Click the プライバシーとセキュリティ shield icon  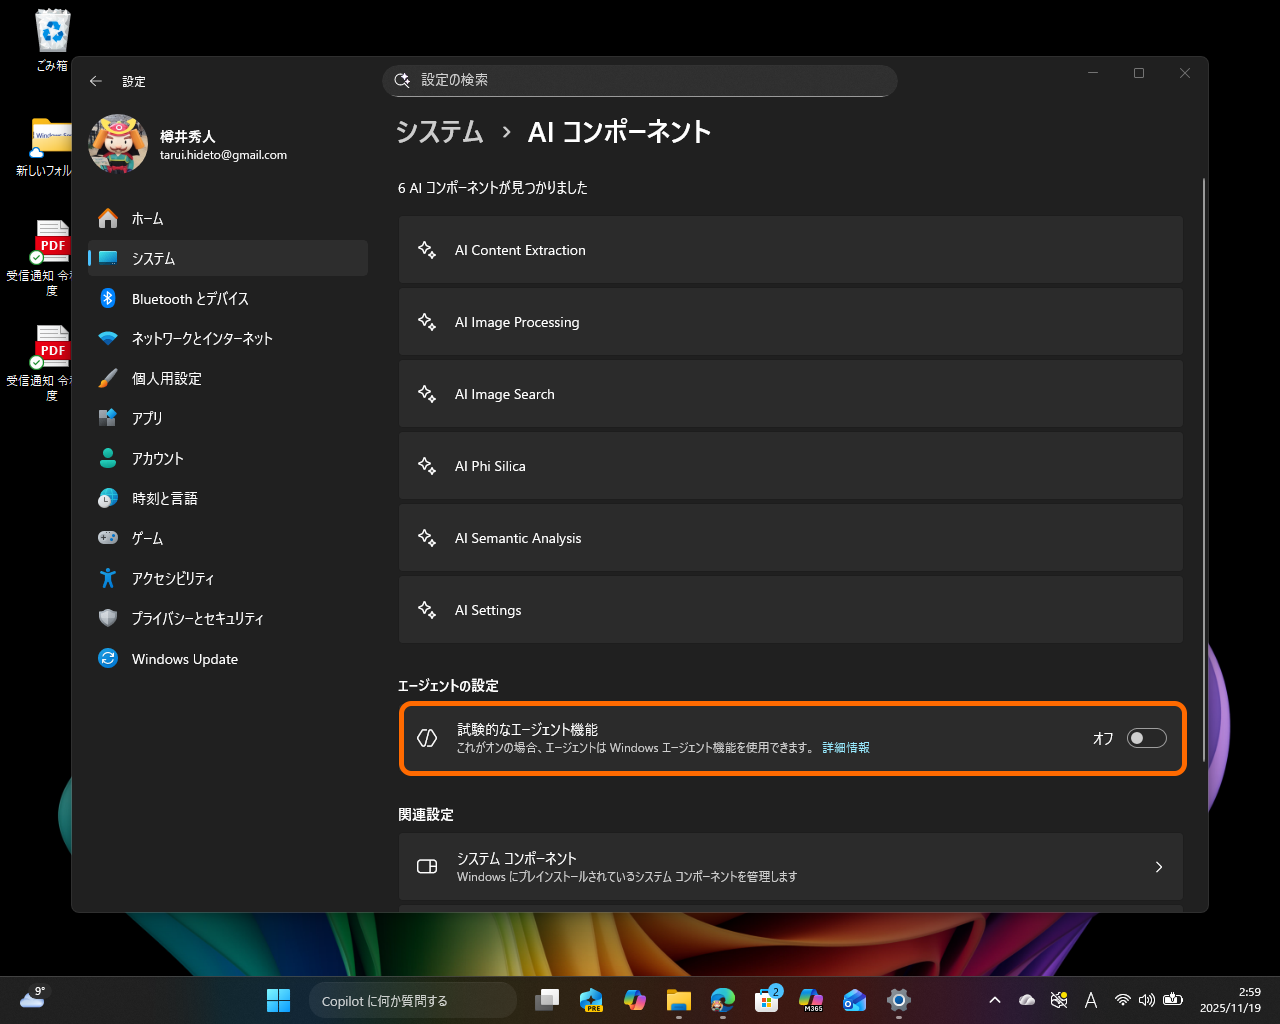108,618
